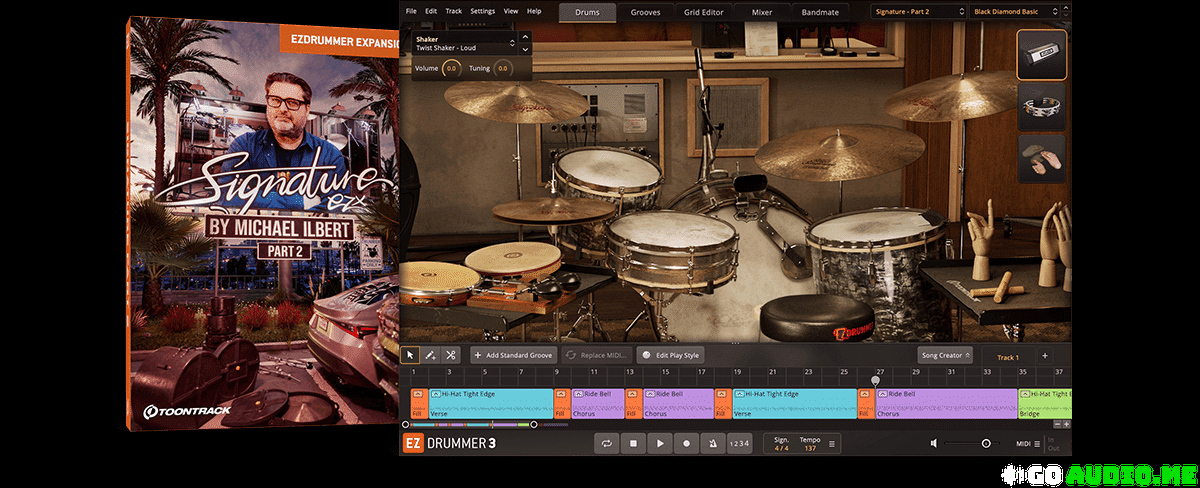Viewport: 1200px width, 488px height.
Task: Open the Edit menu
Action: 431,11
